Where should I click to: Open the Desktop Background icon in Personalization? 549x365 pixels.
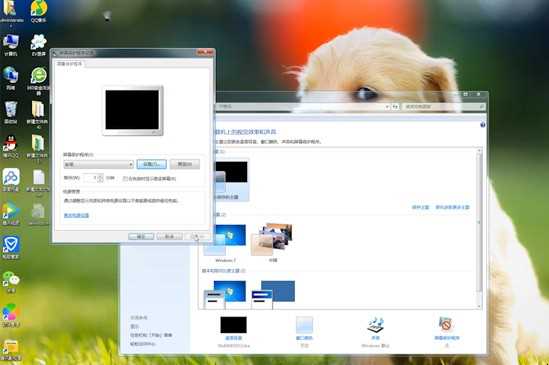tap(233, 325)
